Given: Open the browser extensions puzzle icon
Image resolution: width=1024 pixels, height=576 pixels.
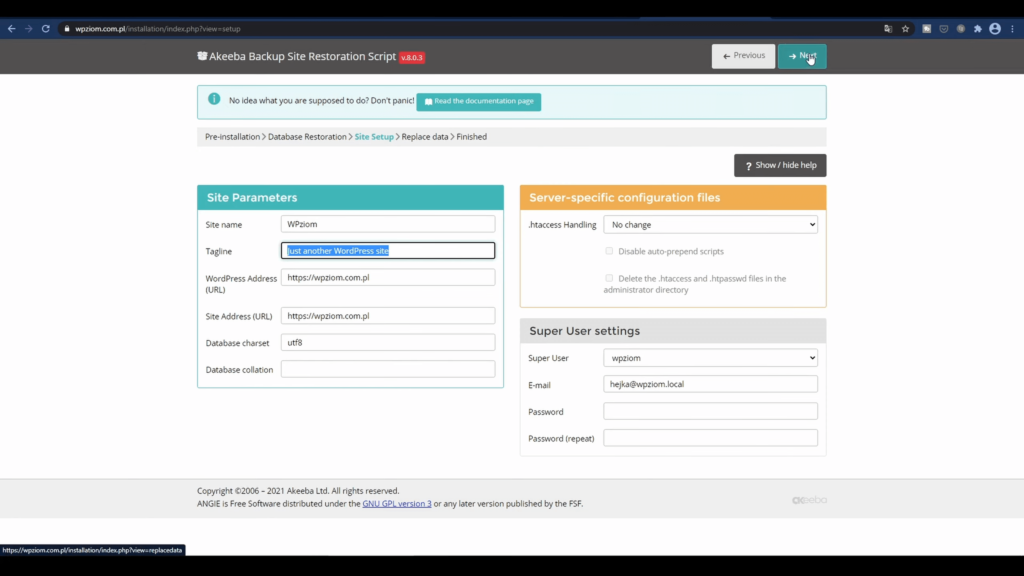Looking at the screenshot, I should (x=977, y=29).
